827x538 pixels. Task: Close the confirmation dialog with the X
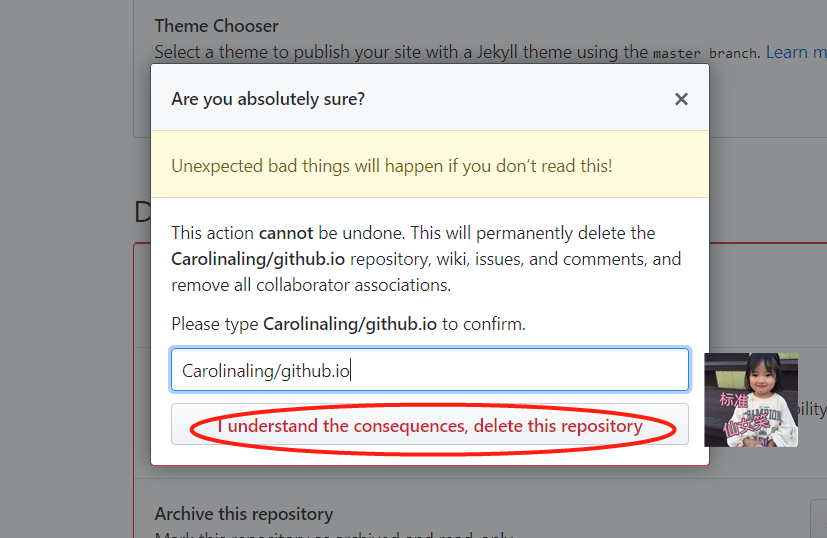click(x=681, y=99)
